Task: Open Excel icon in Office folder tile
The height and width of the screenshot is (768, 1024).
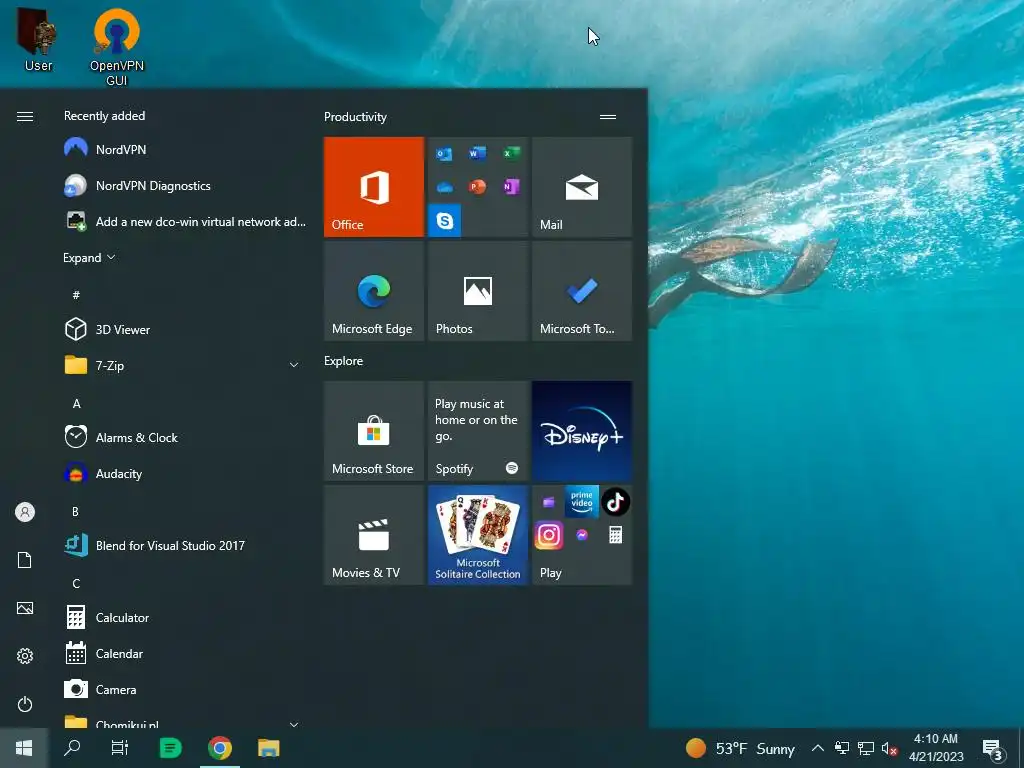Action: pos(511,153)
